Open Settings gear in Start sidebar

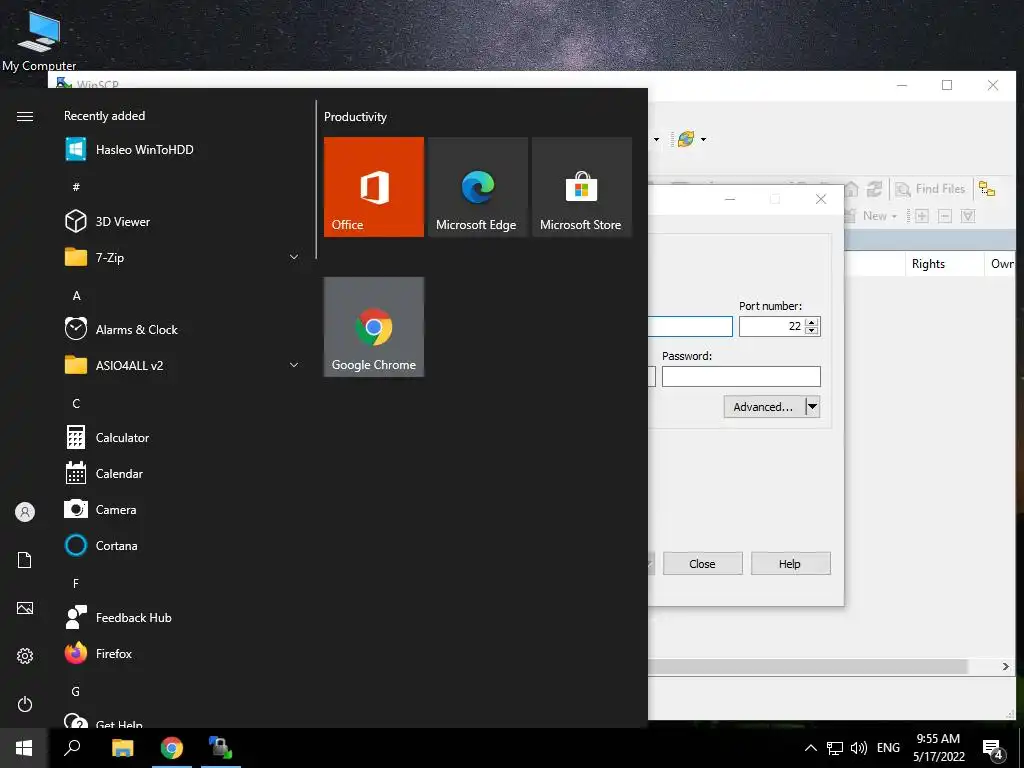(25, 656)
